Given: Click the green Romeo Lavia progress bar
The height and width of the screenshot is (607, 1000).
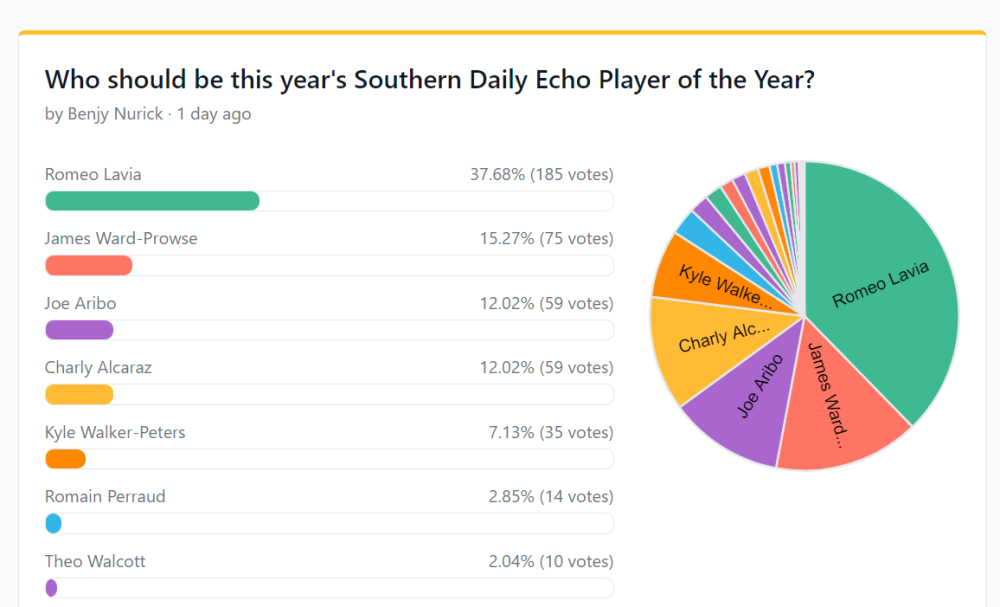Looking at the screenshot, I should (x=152, y=201).
